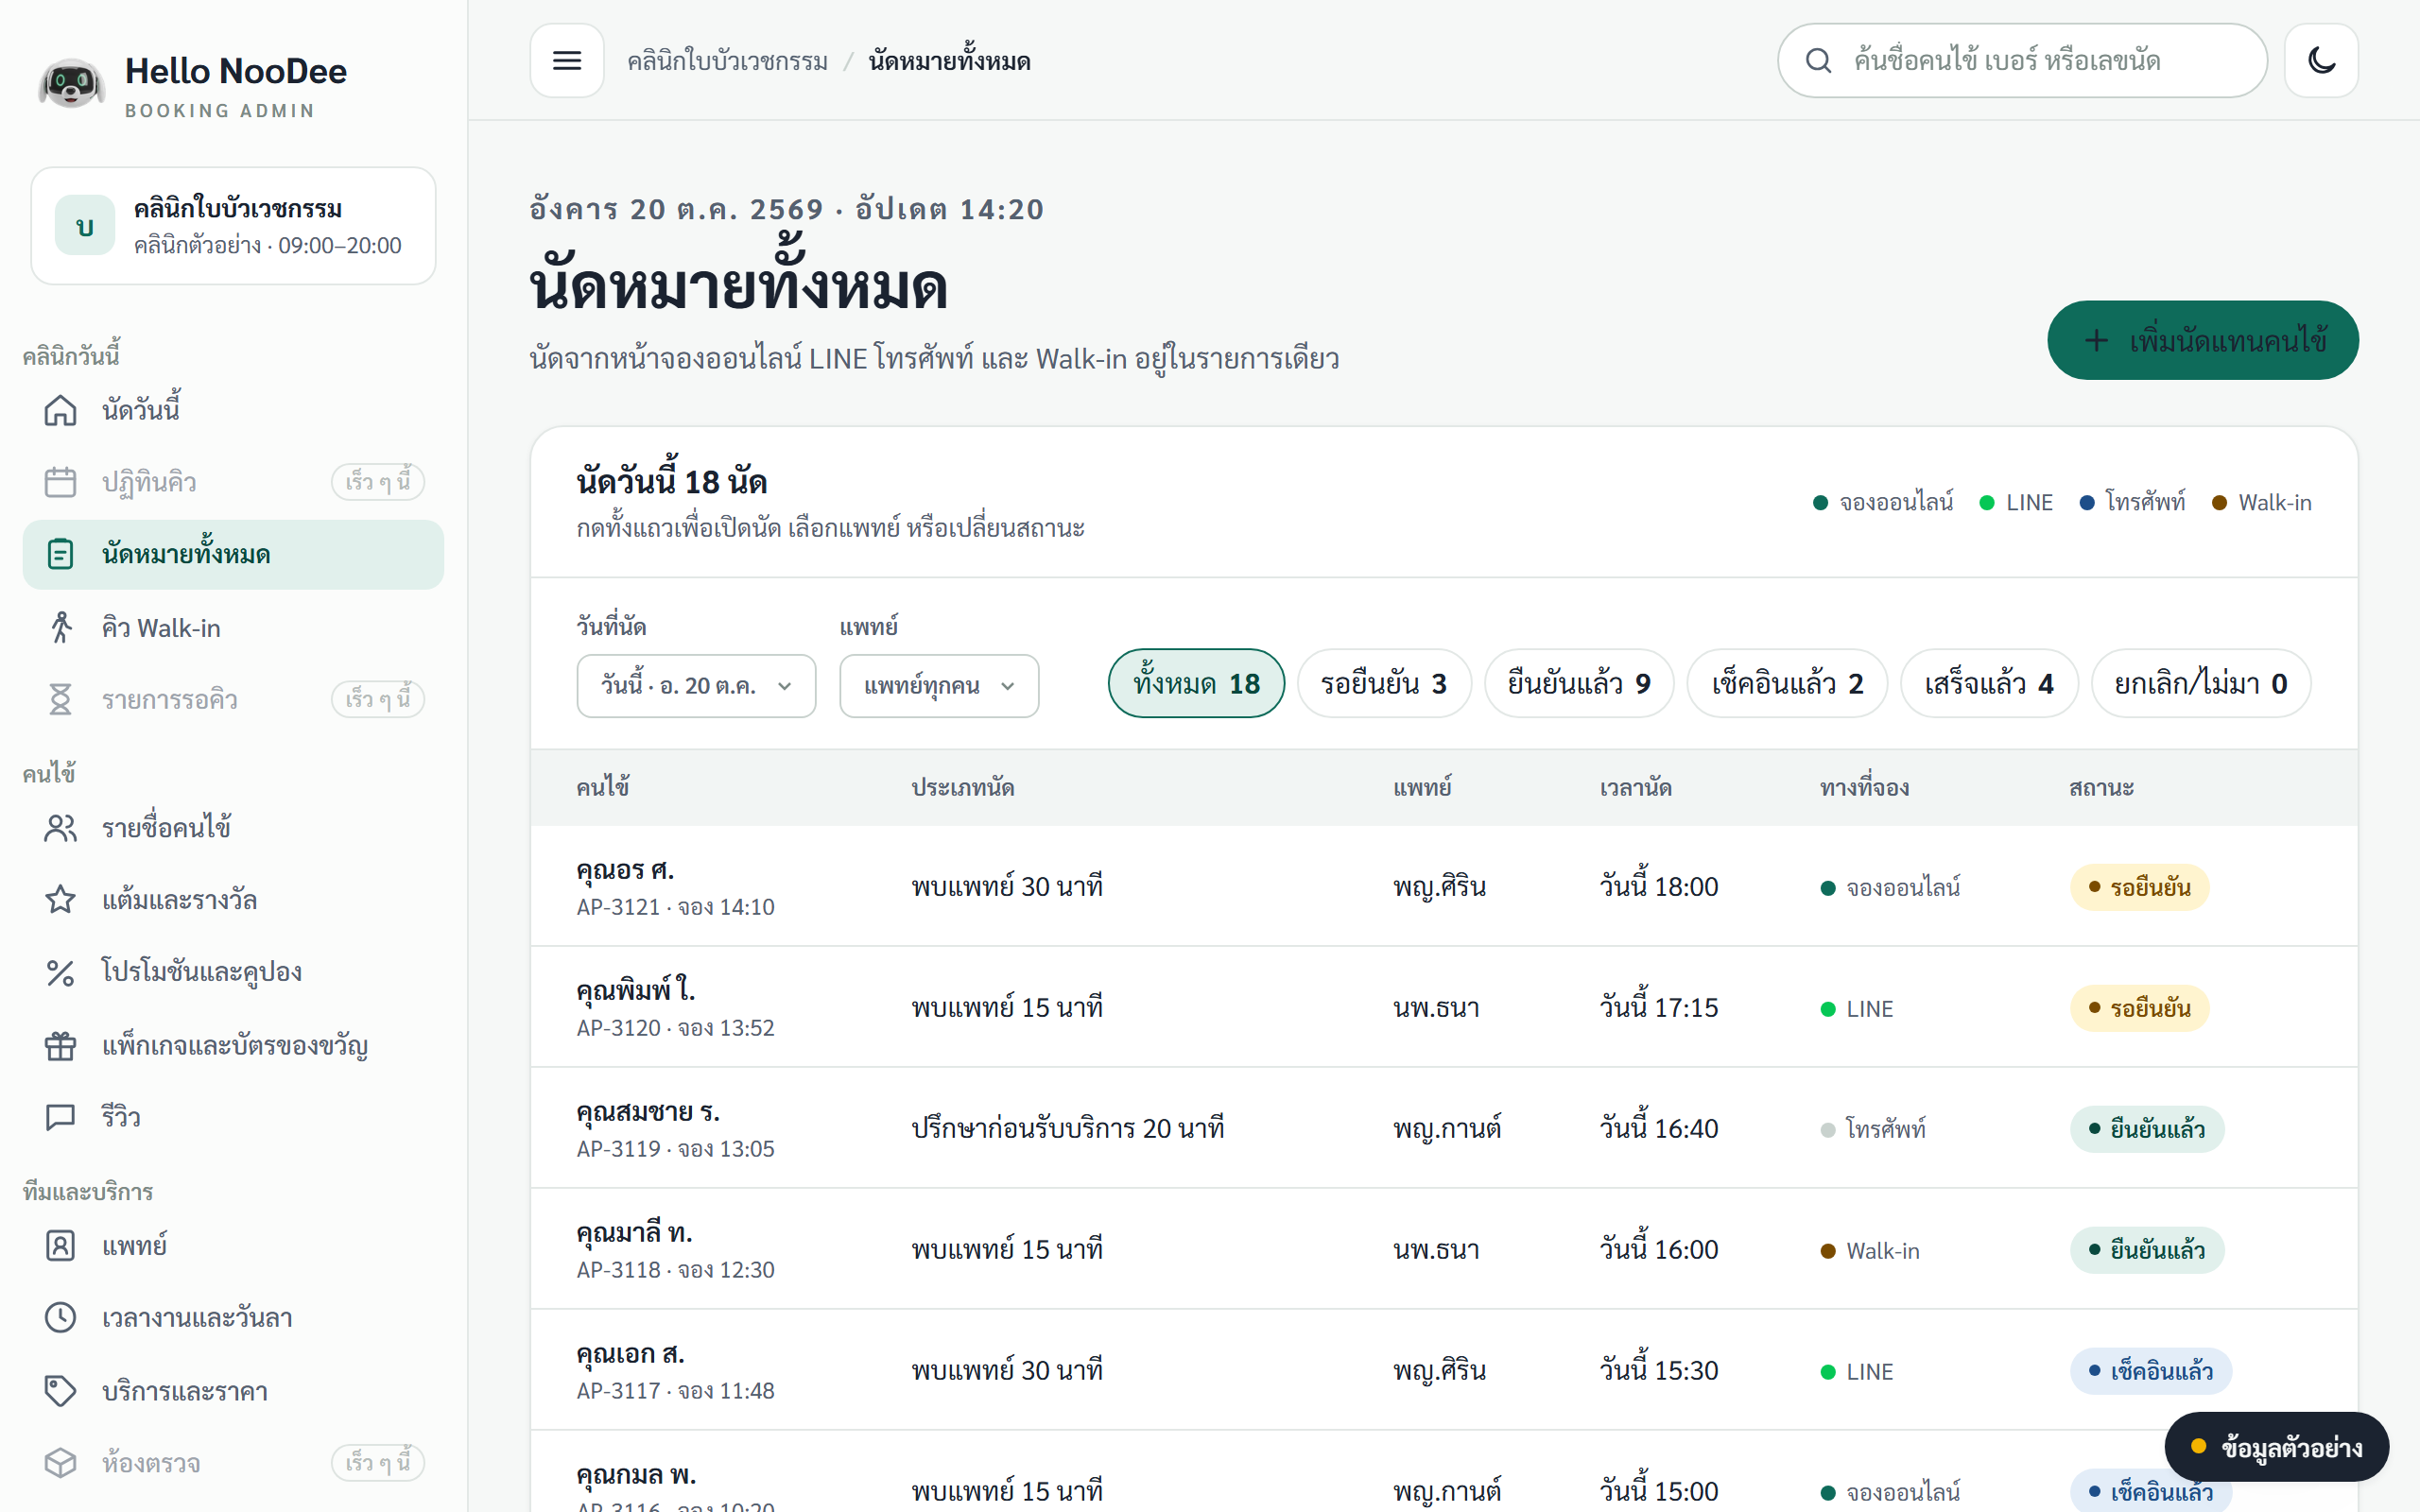Select เสร็จแล้ว 4 filter tab
This screenshot has width=2420, height=1512.
pyautogui.click(x=1989, y=683)
